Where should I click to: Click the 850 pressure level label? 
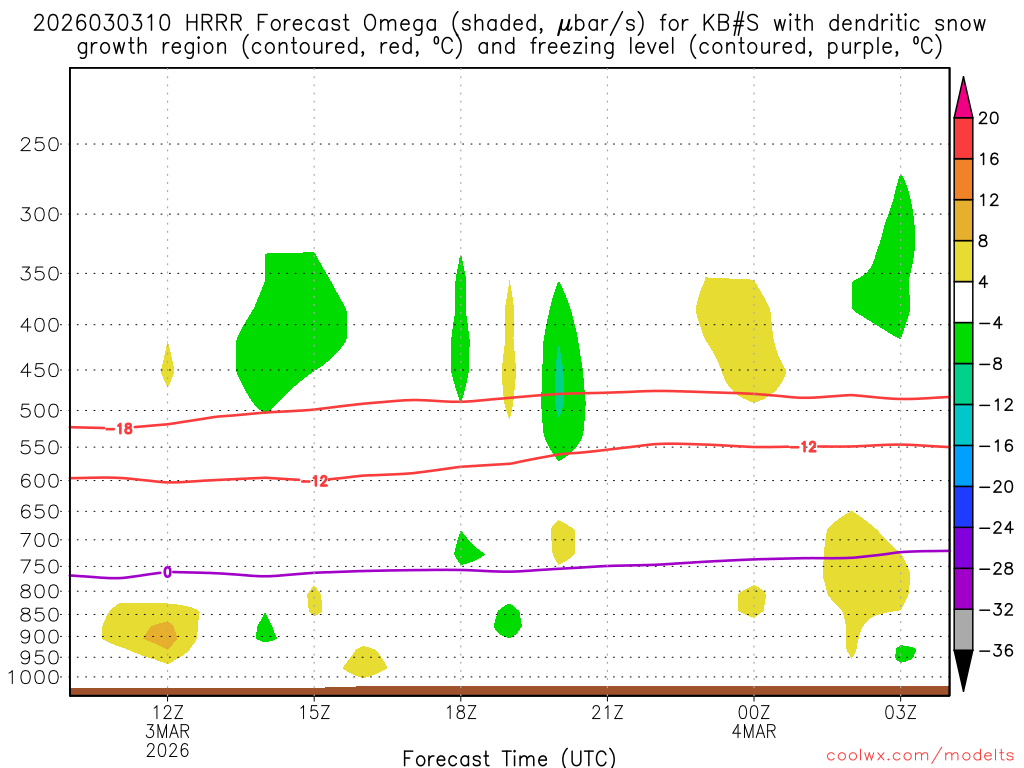point(40,615)
